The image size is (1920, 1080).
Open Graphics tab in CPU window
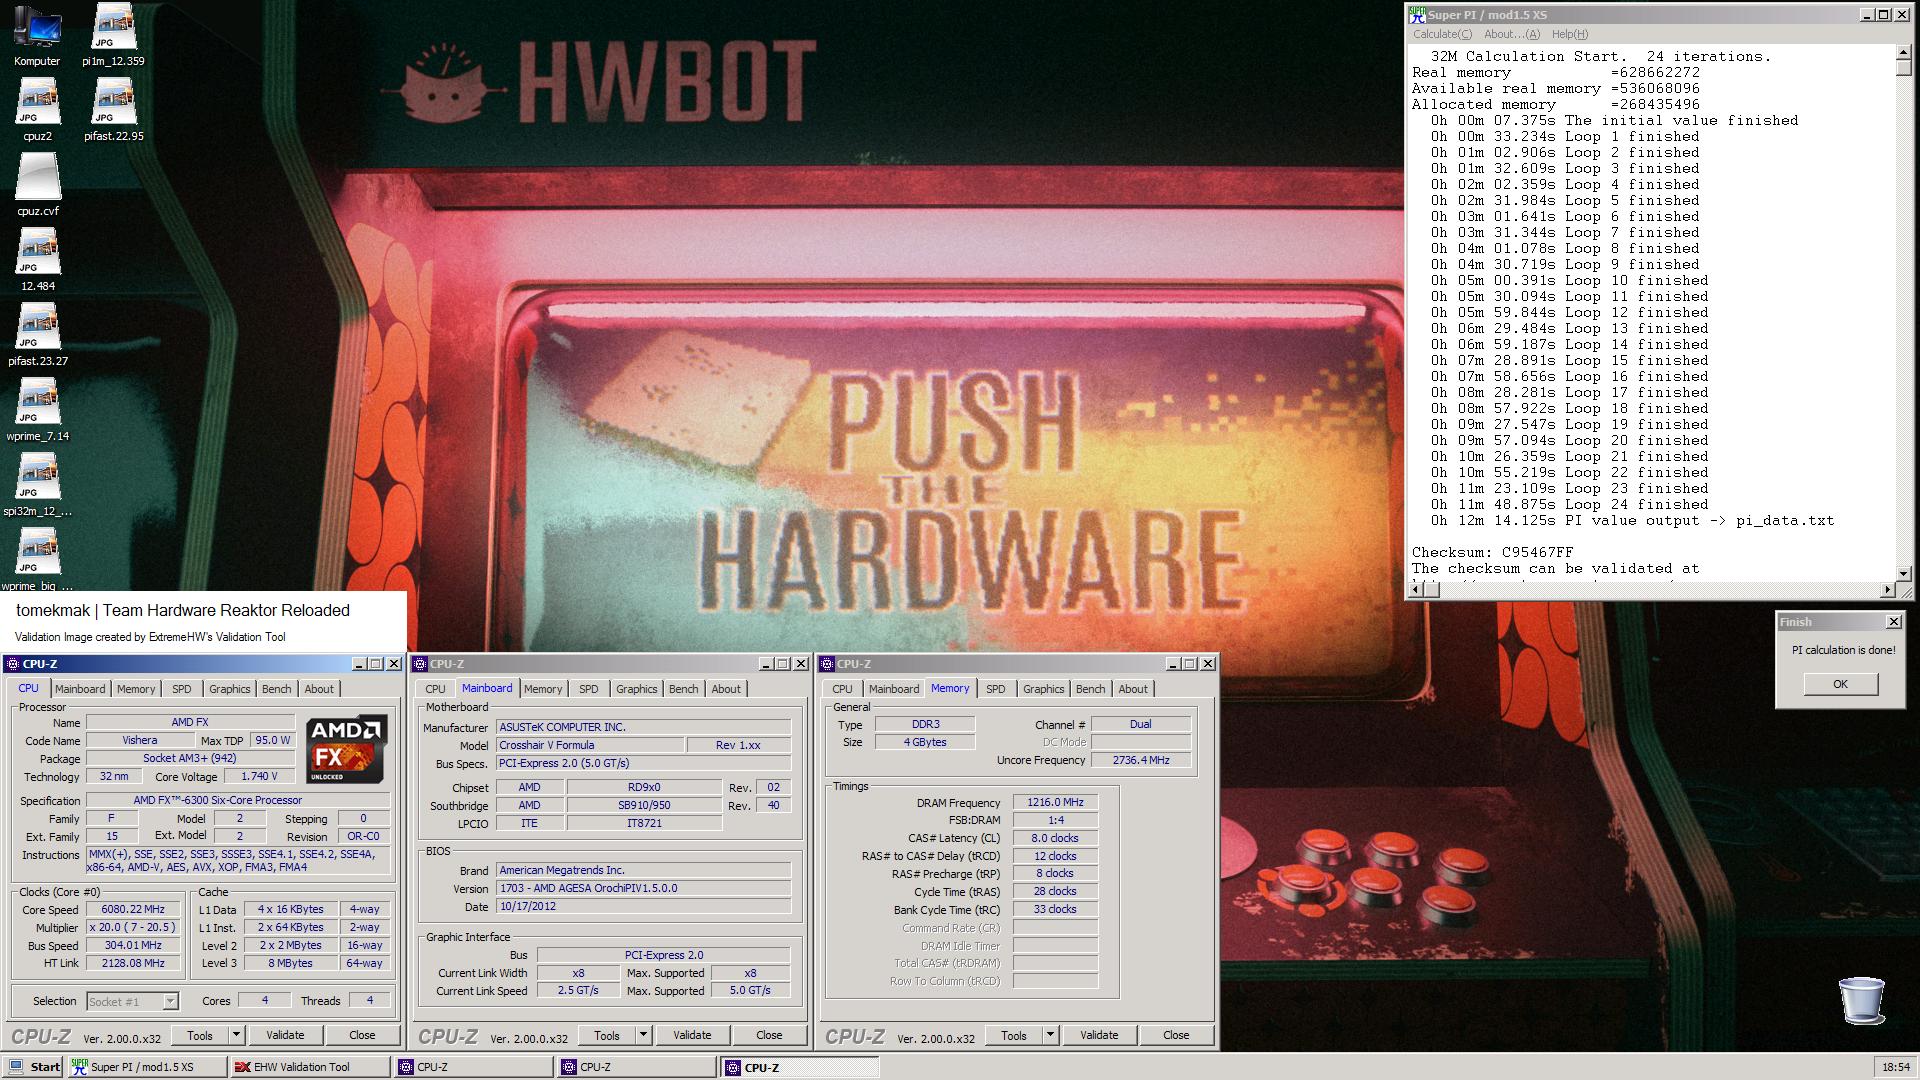pyautogui.click(x=229, y=689)
